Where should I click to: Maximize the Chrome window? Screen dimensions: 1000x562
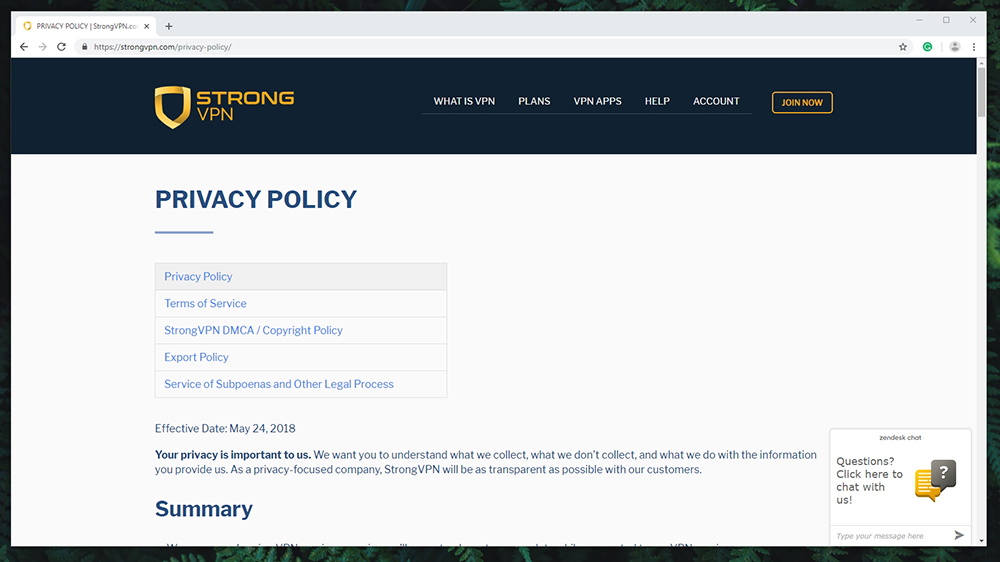click(x=946, y=20)
